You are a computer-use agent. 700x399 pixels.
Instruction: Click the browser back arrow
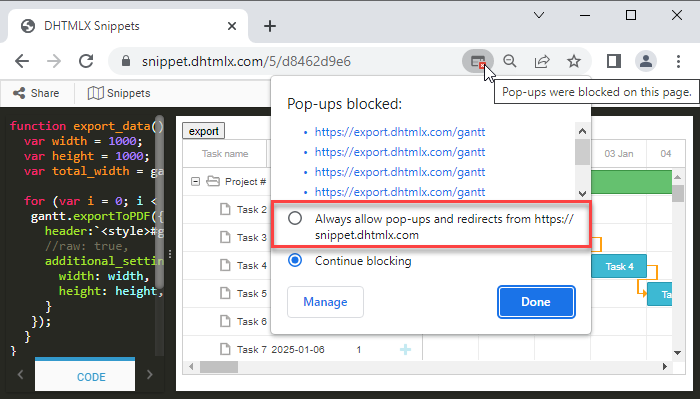[x=22, y=61]
